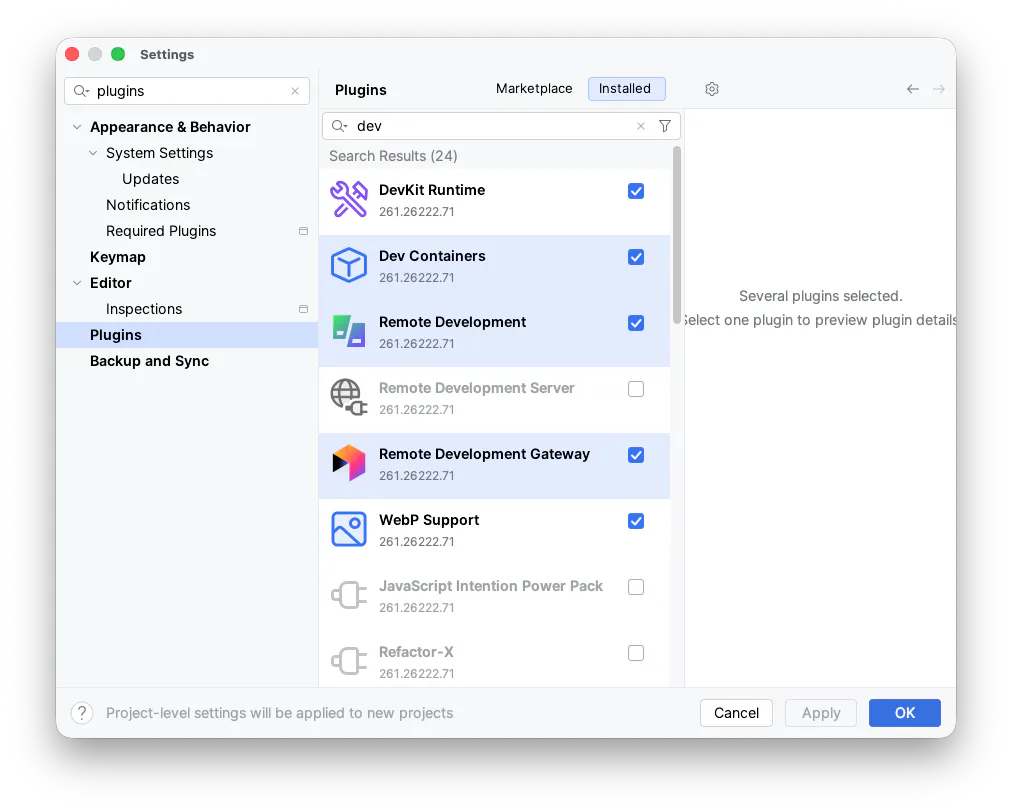Disable the WebP Support checkbox
Image resolution: width=1012 pixels, height=812 pixels.
(x=636, y=521)
